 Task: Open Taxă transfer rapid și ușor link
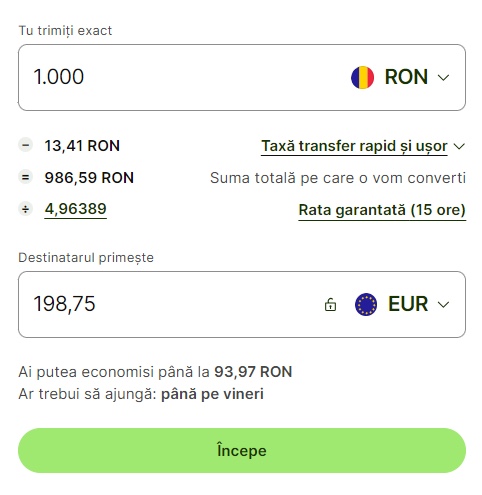pyautogui.click(x=354, y=146)
